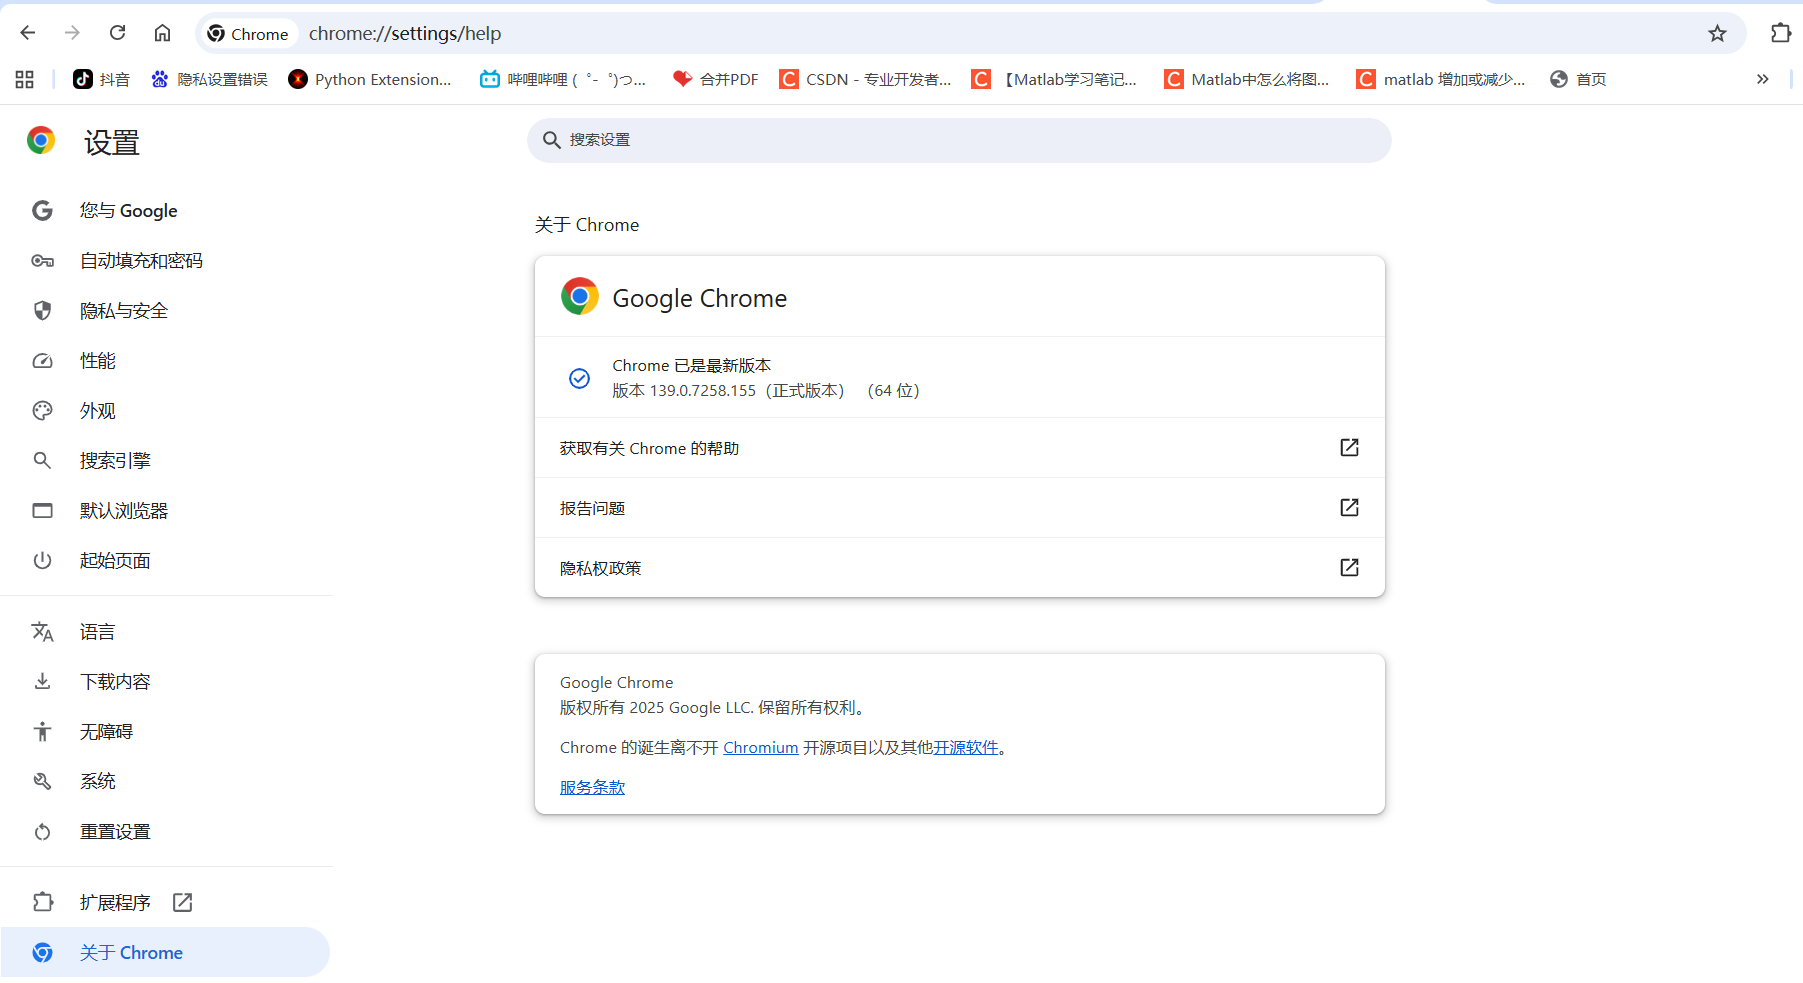Open the 获取有关 Chrome 的帮助 external link
Viewport: 1803px width, 983px height.
[1349, 448]
